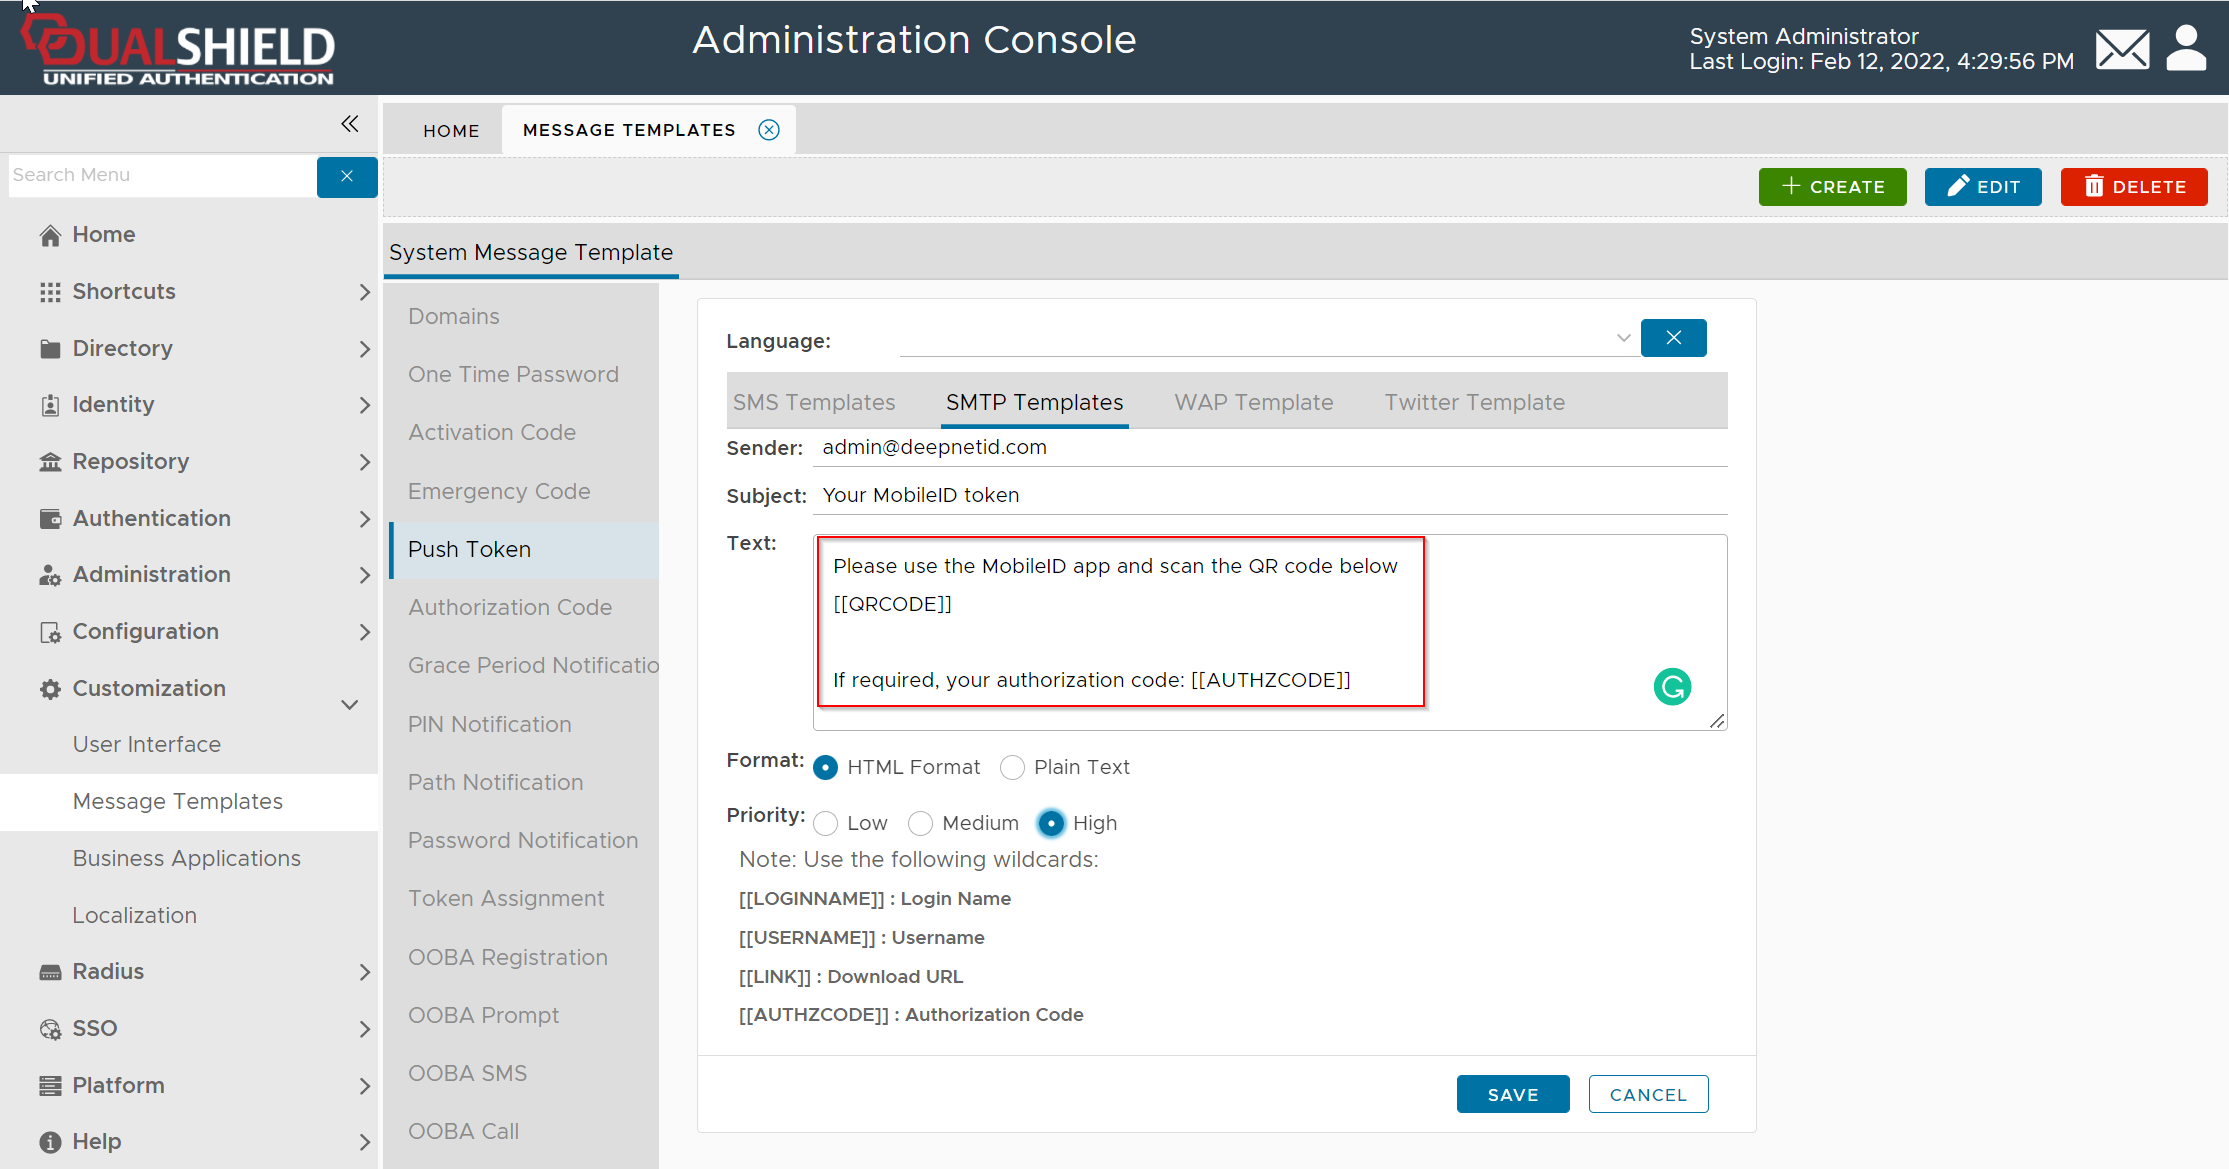This screenshot has width=2229, height=1169.
Task: Click the Help icon in sidebar
Action: [x=50, y=1142]
